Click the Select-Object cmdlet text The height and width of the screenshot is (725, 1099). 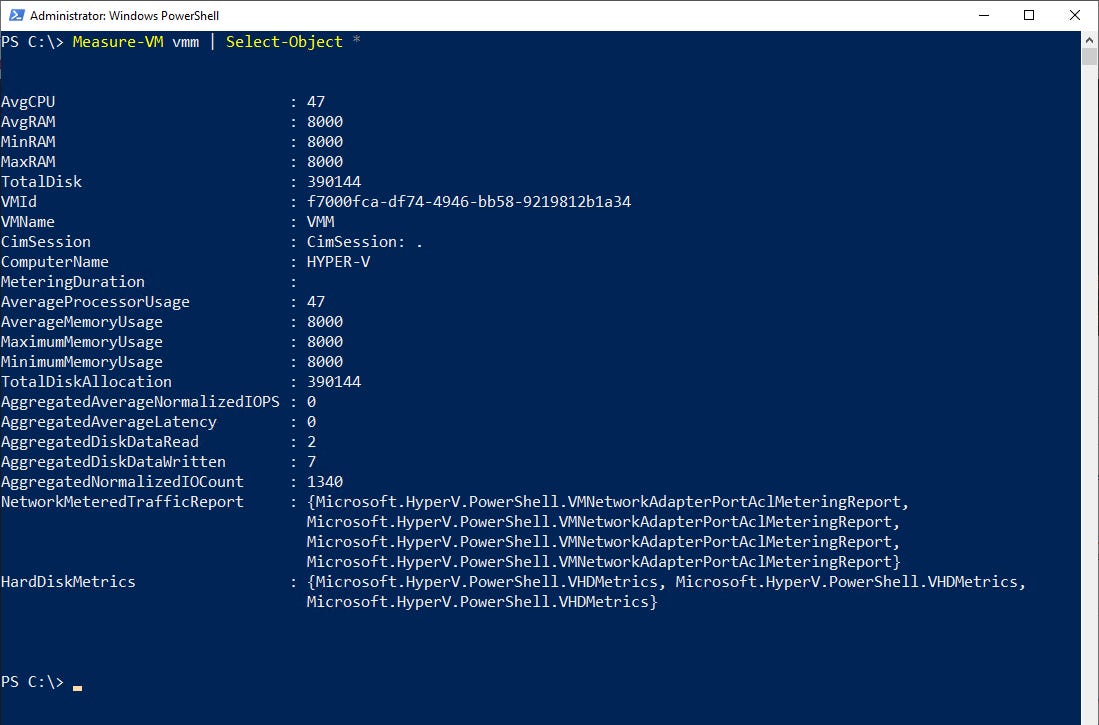tap(284, 42)
